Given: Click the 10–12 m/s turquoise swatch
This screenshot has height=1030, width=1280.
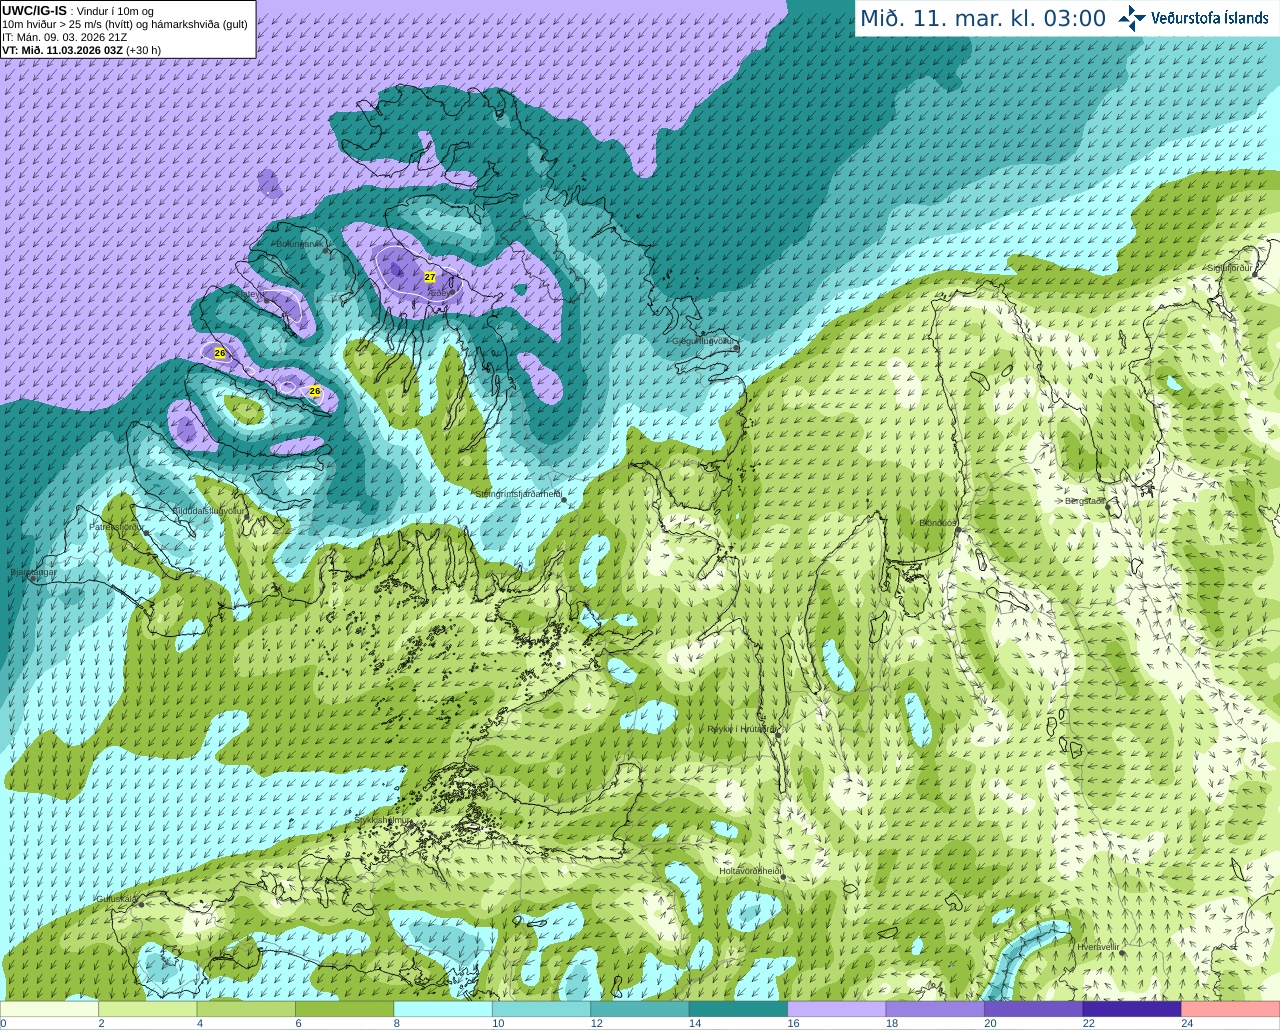Looking at the screenshot, I should (x=541, y=1009).
